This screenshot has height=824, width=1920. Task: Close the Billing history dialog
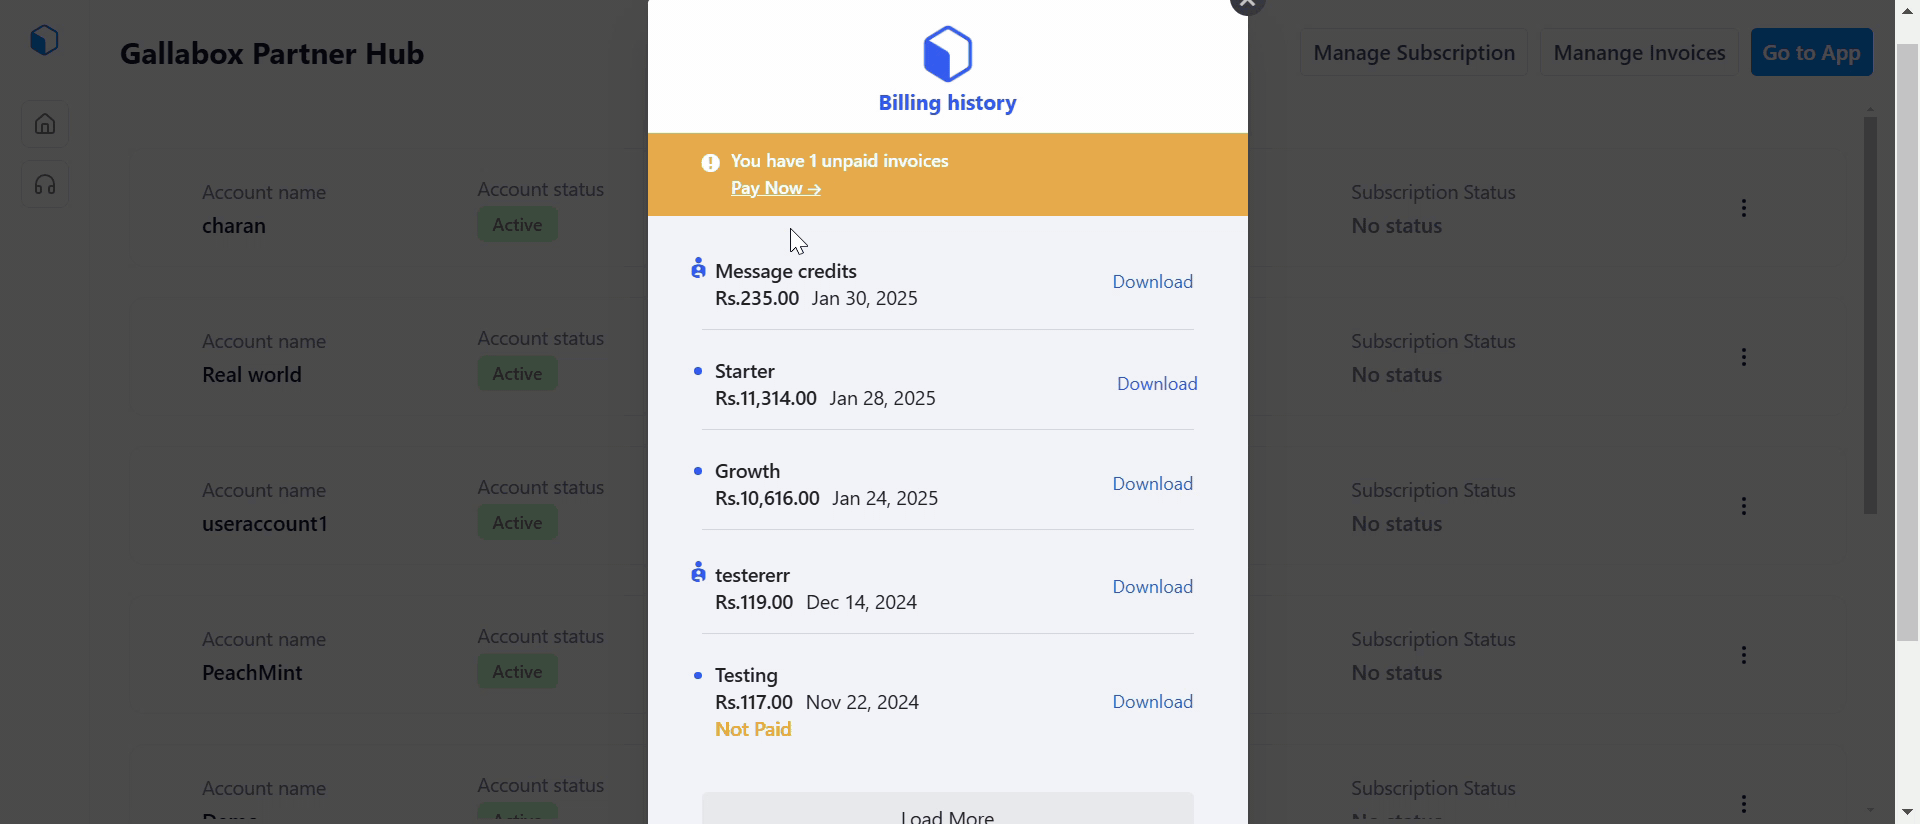pos(1247,4)
